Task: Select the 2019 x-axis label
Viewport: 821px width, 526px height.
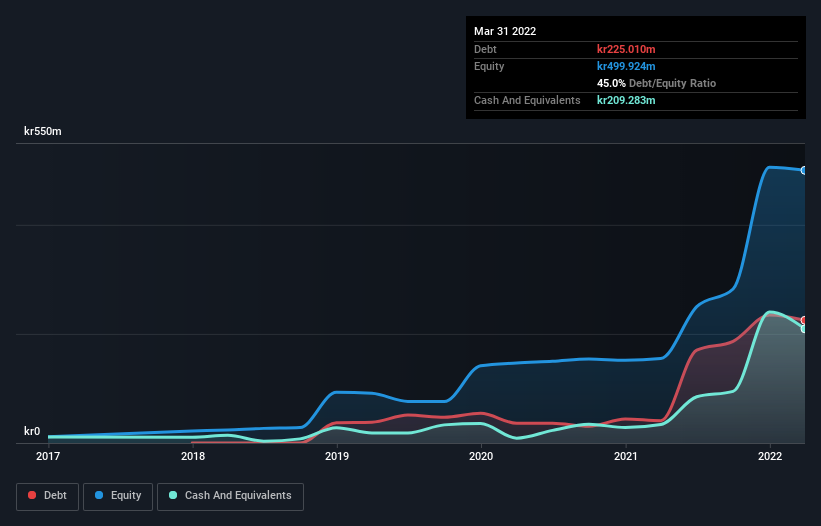Action: [x=337, y=456]
